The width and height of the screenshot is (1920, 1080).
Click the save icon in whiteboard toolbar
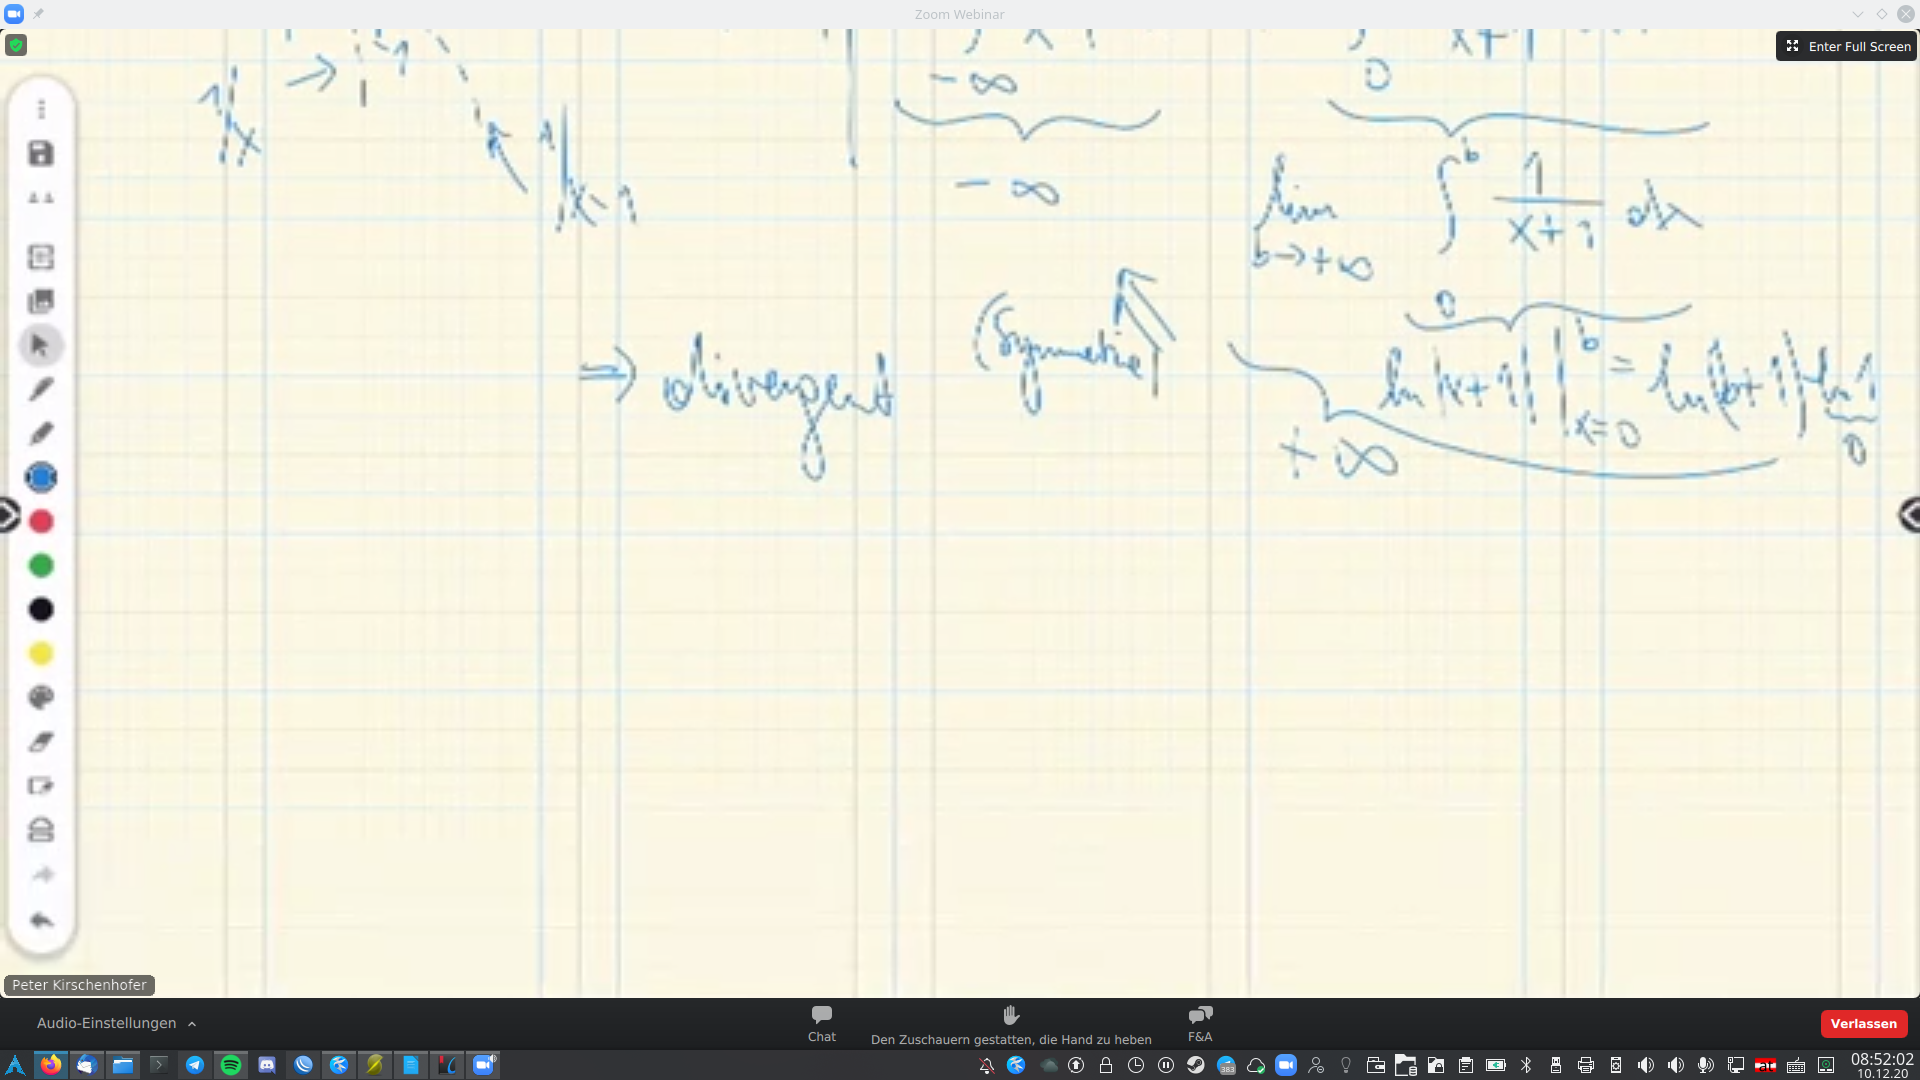click(41, 154)
